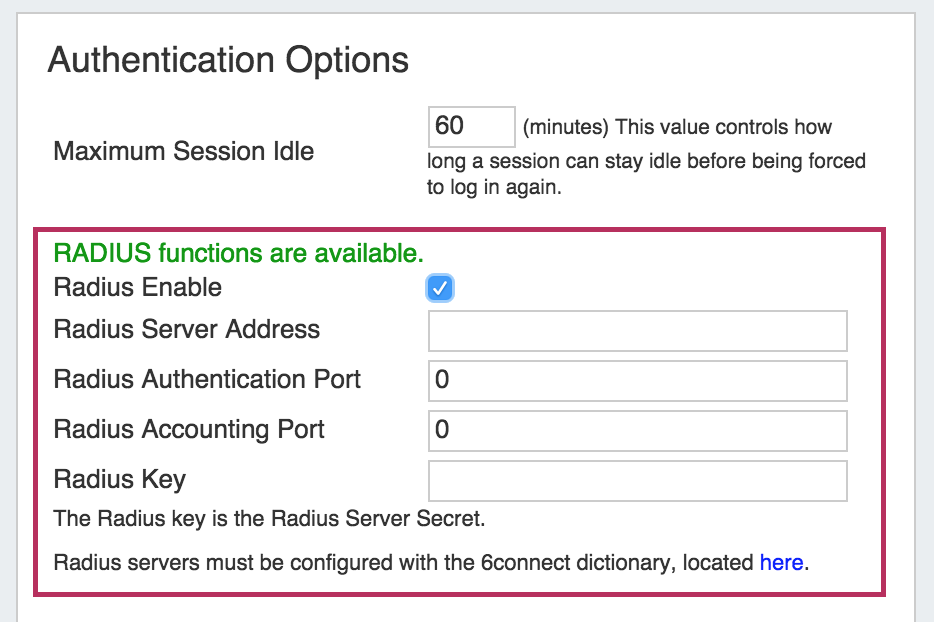Select the Radius Accounting Port field
934x622 pixels.
click(x=637, y=431)
